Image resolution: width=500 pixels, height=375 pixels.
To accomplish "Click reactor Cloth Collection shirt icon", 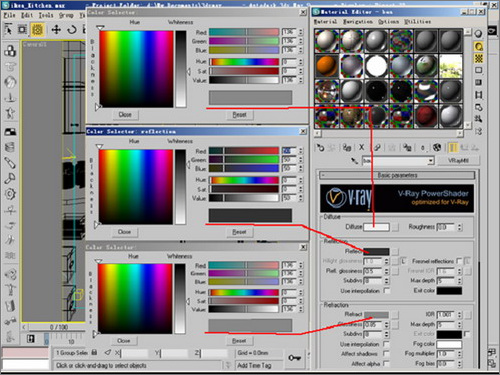I will [10, 66].
